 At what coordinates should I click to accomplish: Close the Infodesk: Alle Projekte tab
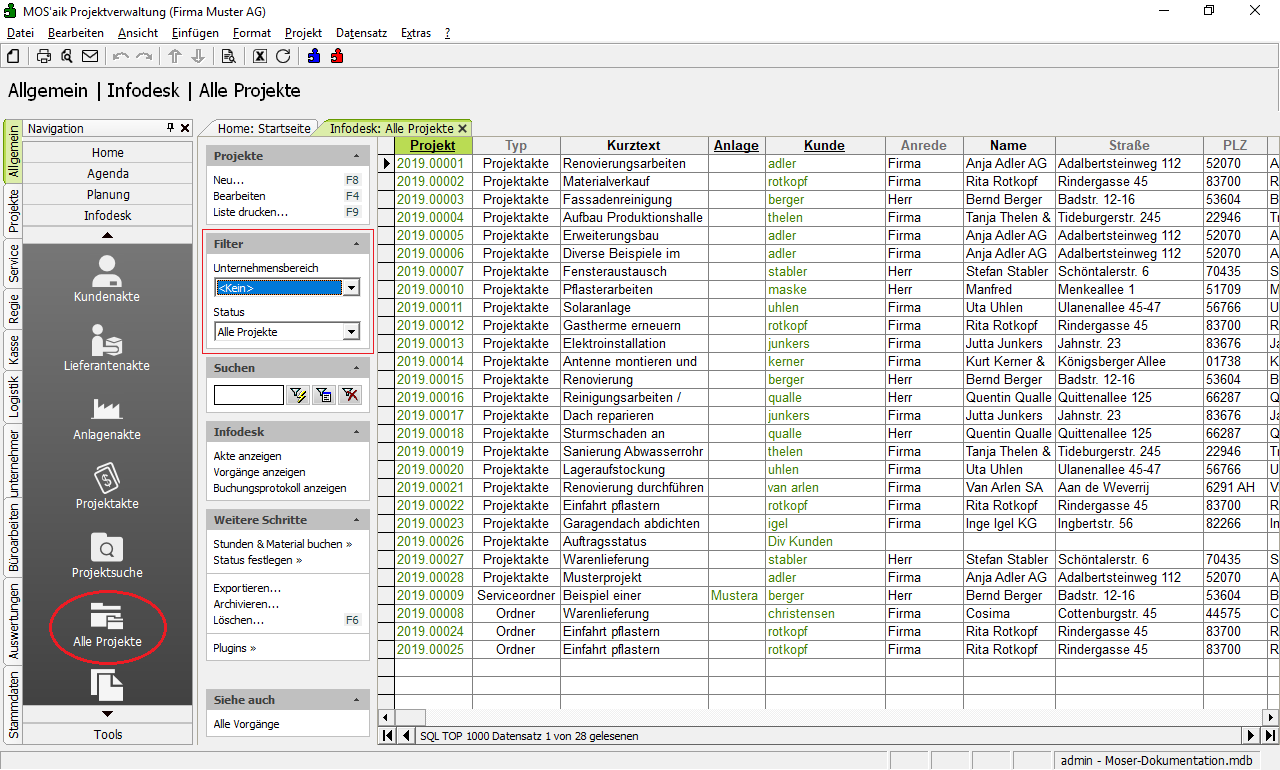pyautogui.click(x=463, y=129)
